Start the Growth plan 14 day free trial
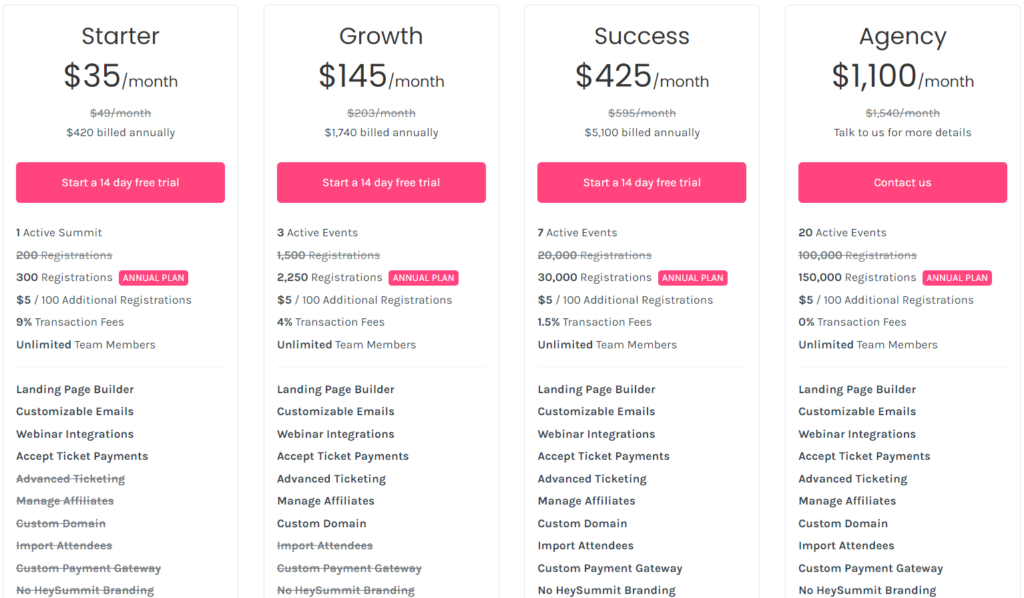This screenshot has height=598, width=1024. pyautogui.click(x=381, y=182)
